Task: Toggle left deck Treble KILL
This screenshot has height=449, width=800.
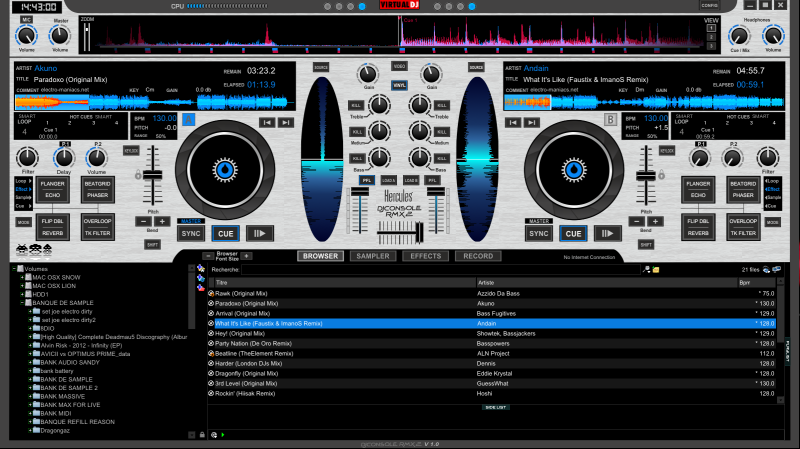Action: [x=356, y=106]
